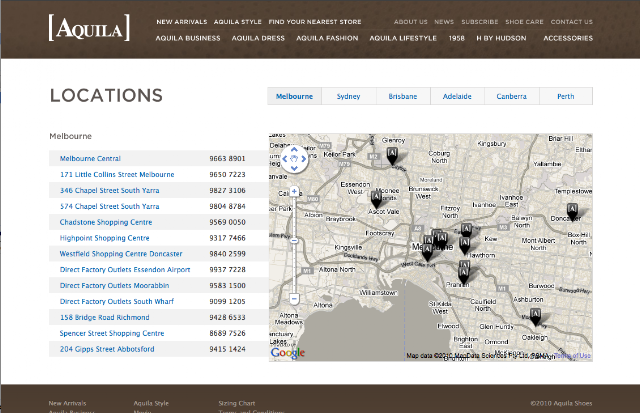Open Direct Factory Outlets Essendon Airport link
The width and height of the screenshot is (640, 413).
125,269
